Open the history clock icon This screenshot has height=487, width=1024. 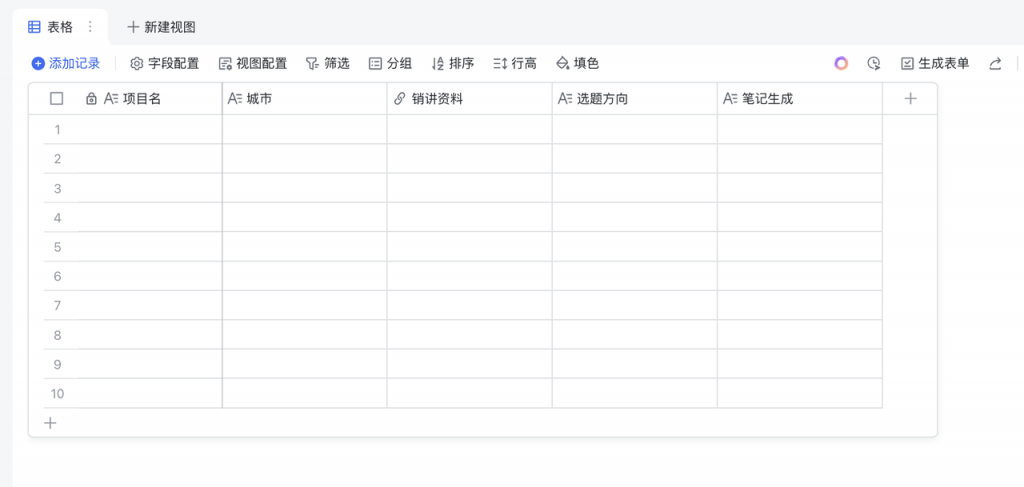[874, 63]
